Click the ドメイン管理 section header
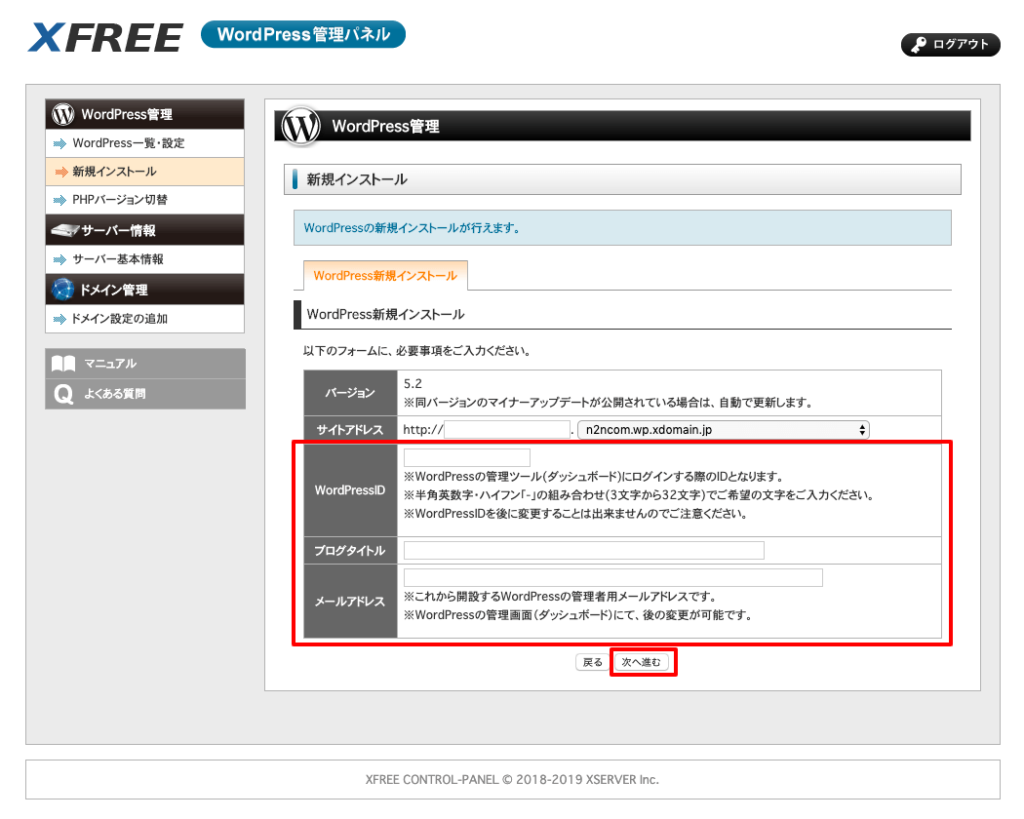Image resolution: width=1024 pixels, height=819 pixels. point(145,289)
